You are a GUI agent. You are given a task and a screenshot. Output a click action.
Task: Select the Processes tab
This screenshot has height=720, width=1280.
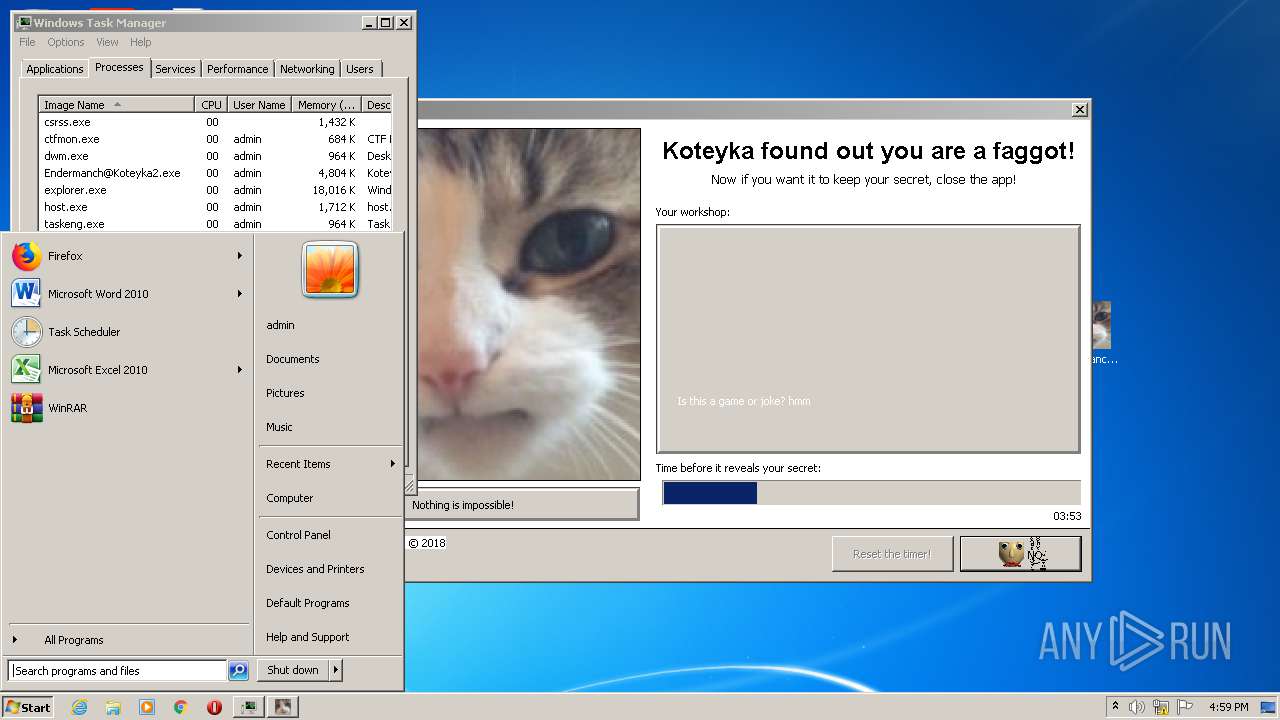(119, 67)
